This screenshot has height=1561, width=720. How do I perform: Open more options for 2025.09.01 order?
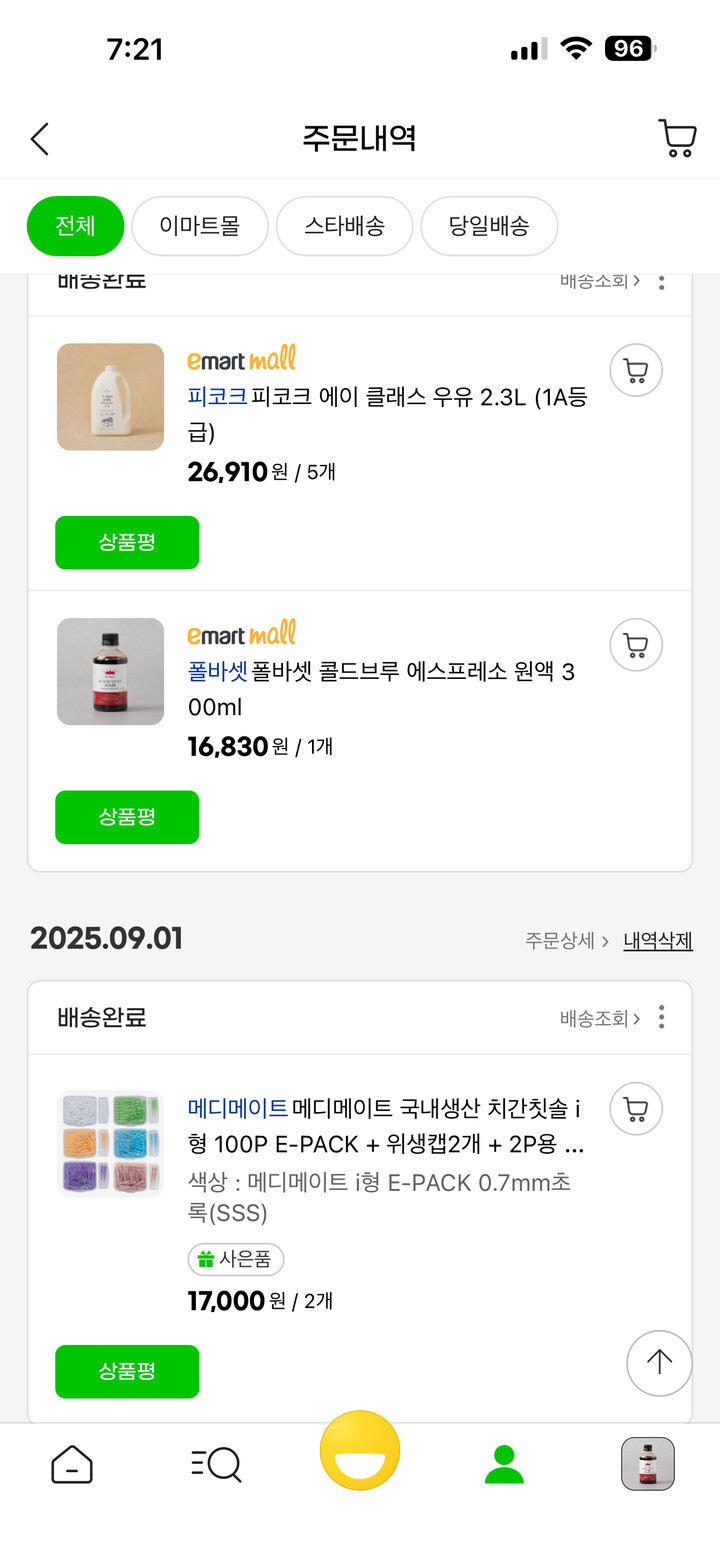[661, 1018]
